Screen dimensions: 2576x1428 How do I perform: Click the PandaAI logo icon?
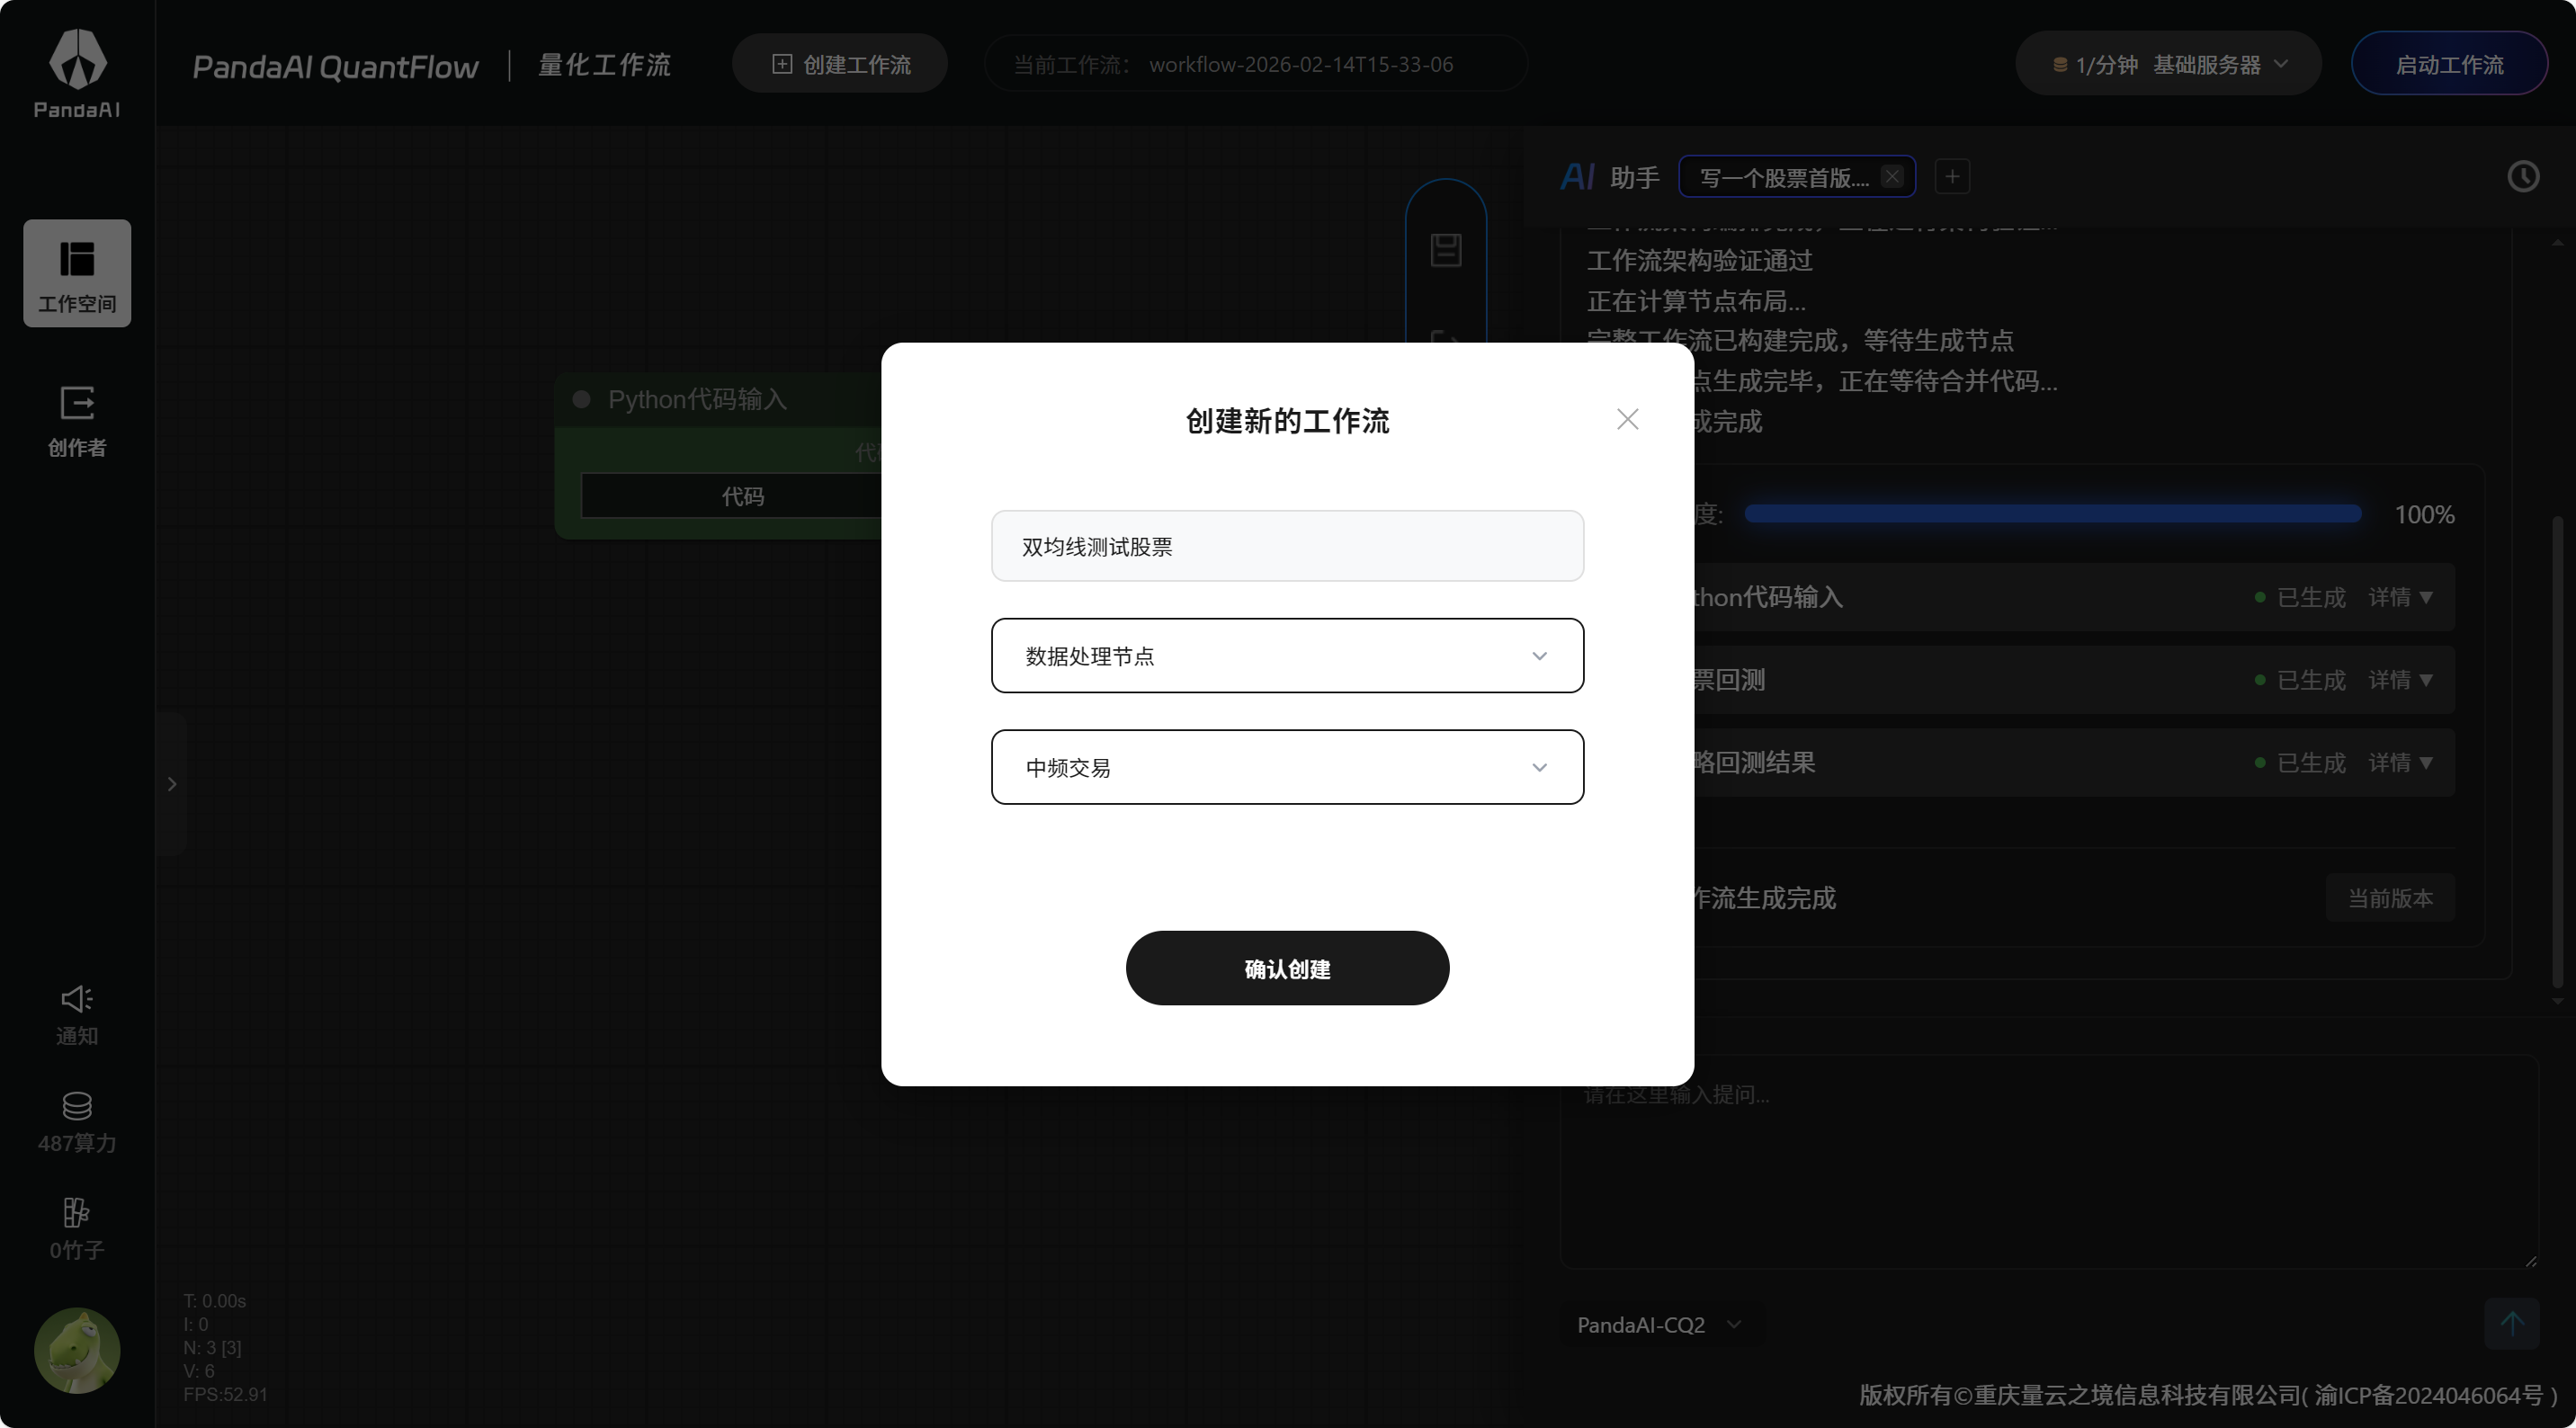tap(77, 73)
